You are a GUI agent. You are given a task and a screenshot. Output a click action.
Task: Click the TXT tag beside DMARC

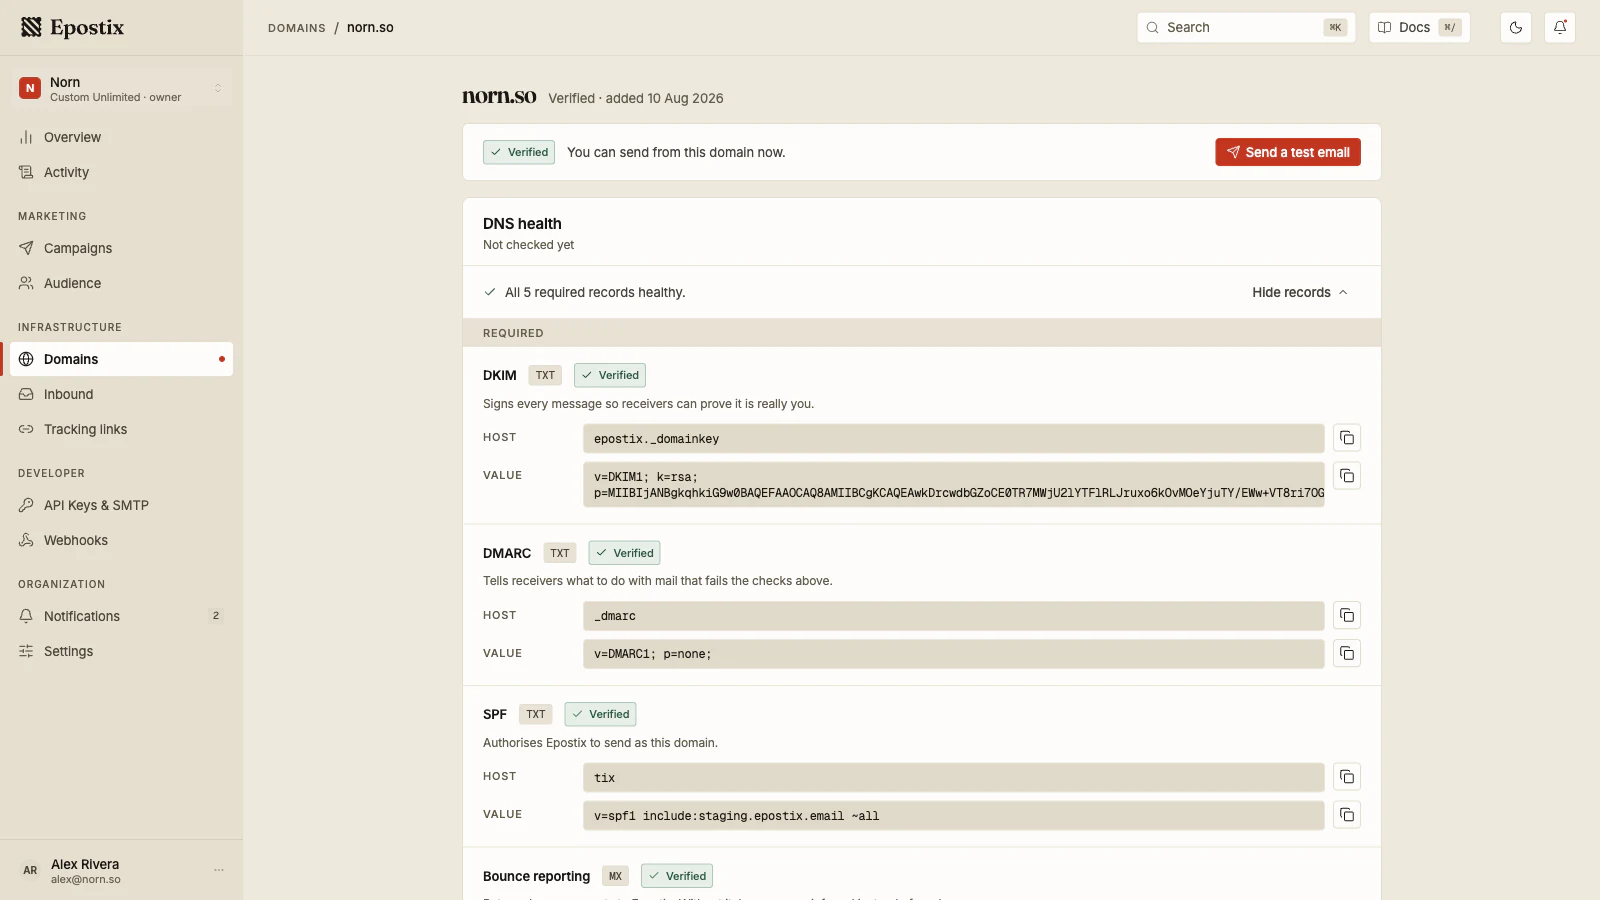click(560, 553)
